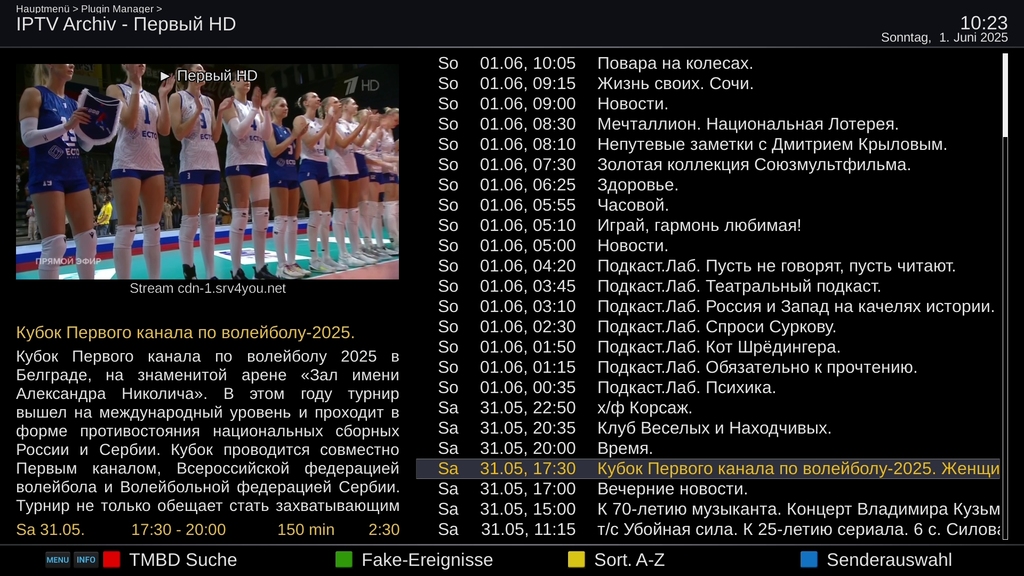Viewport: 1024px width, 576px height.
Task: Click the MENU key icon
Action: click(57, 560)
